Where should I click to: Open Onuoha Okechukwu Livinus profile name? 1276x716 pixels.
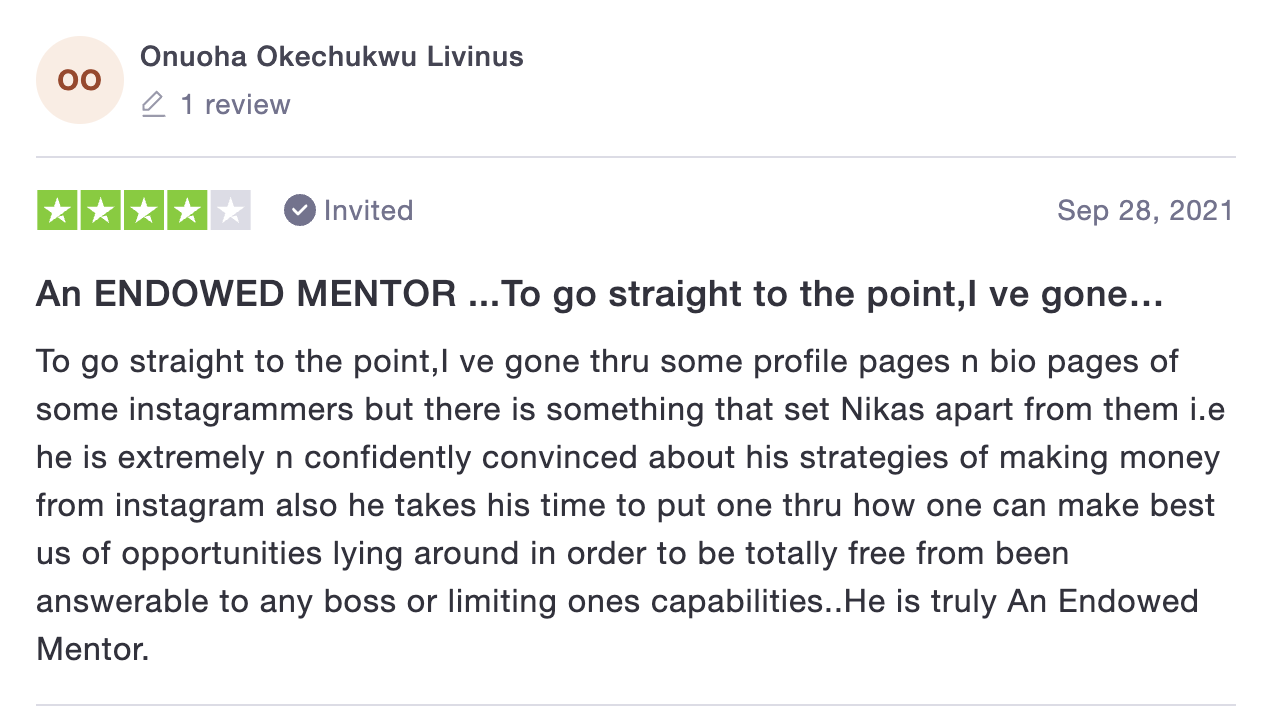(x=332, y=57)
